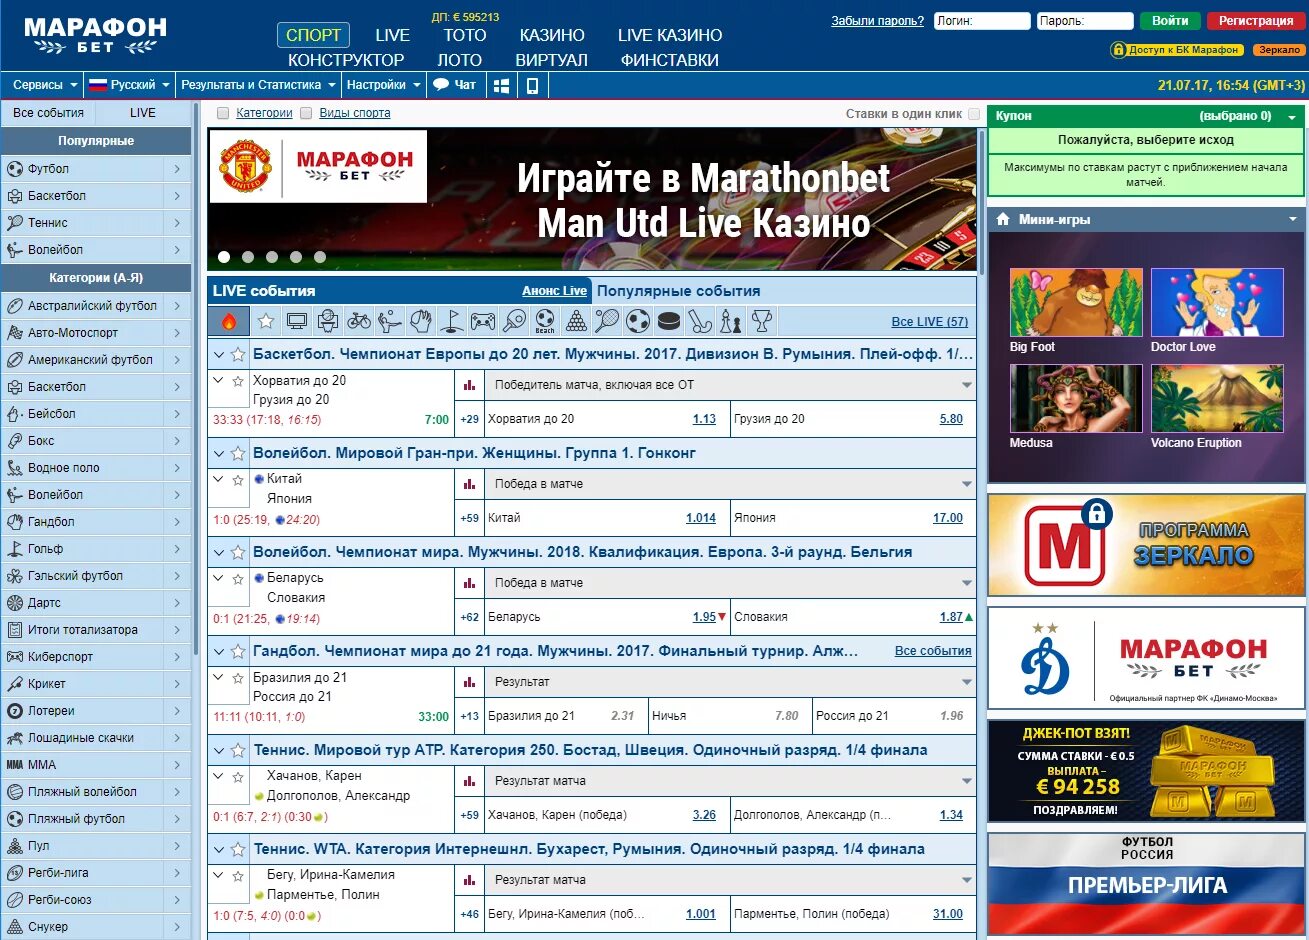Filter live events by beach soccer icon

point(545,321)
